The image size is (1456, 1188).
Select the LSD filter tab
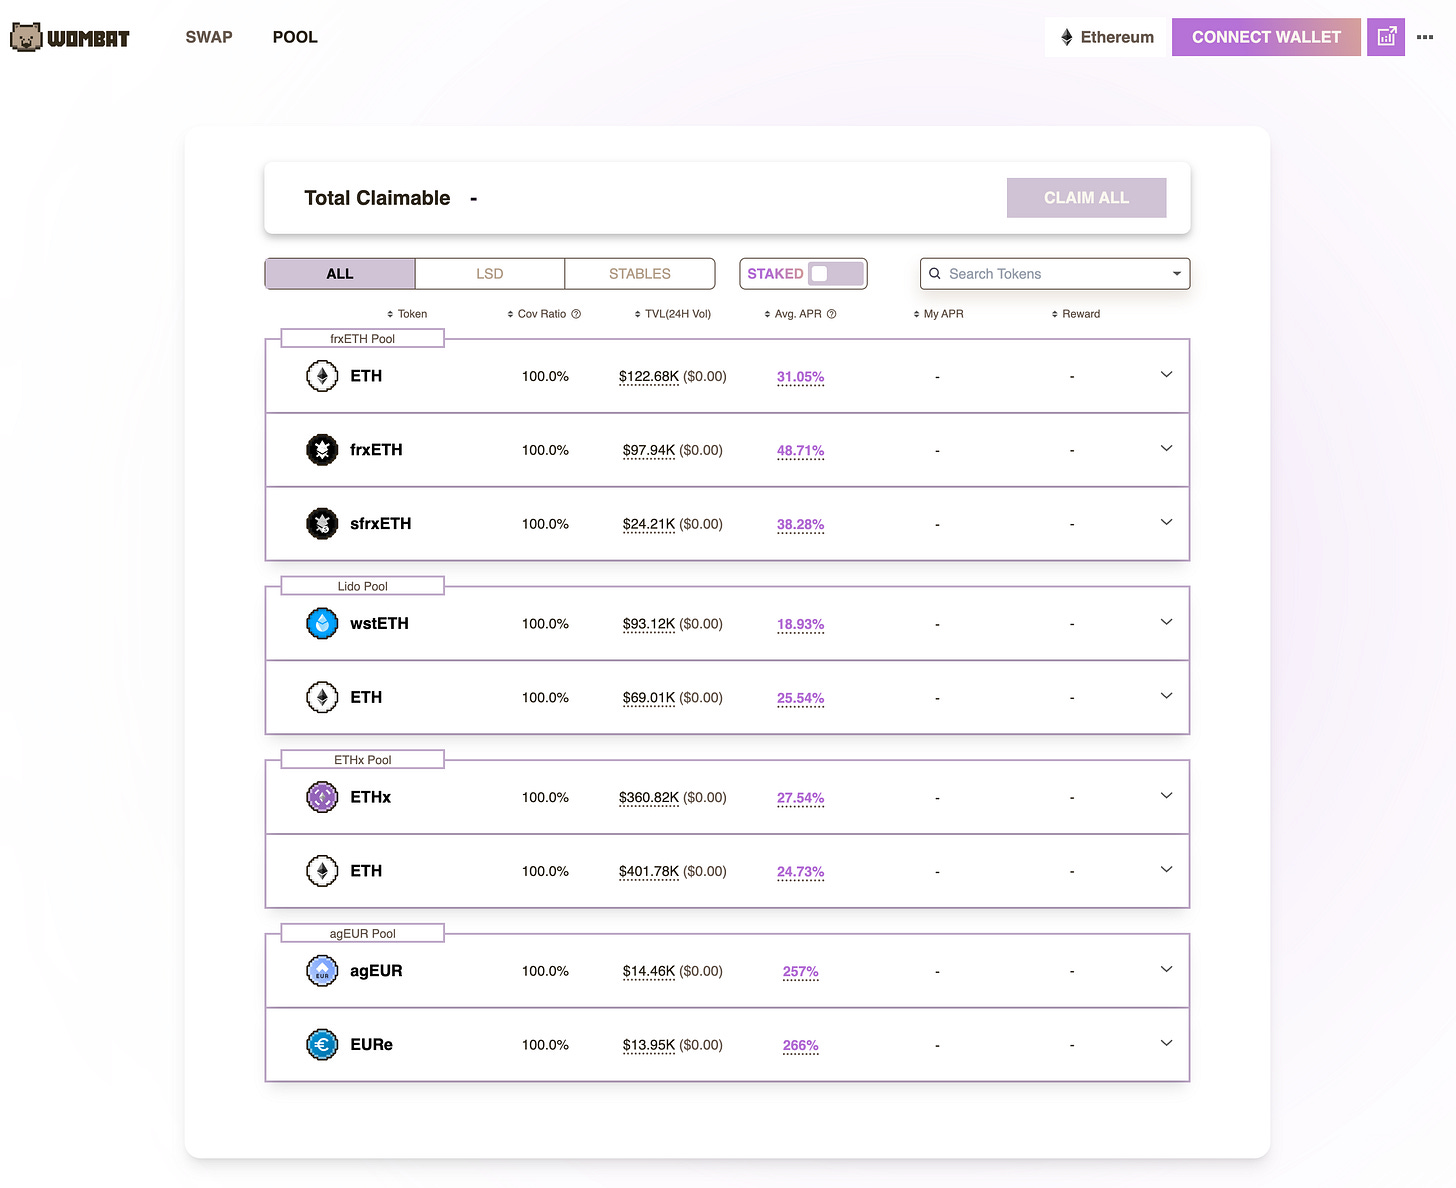490,273
